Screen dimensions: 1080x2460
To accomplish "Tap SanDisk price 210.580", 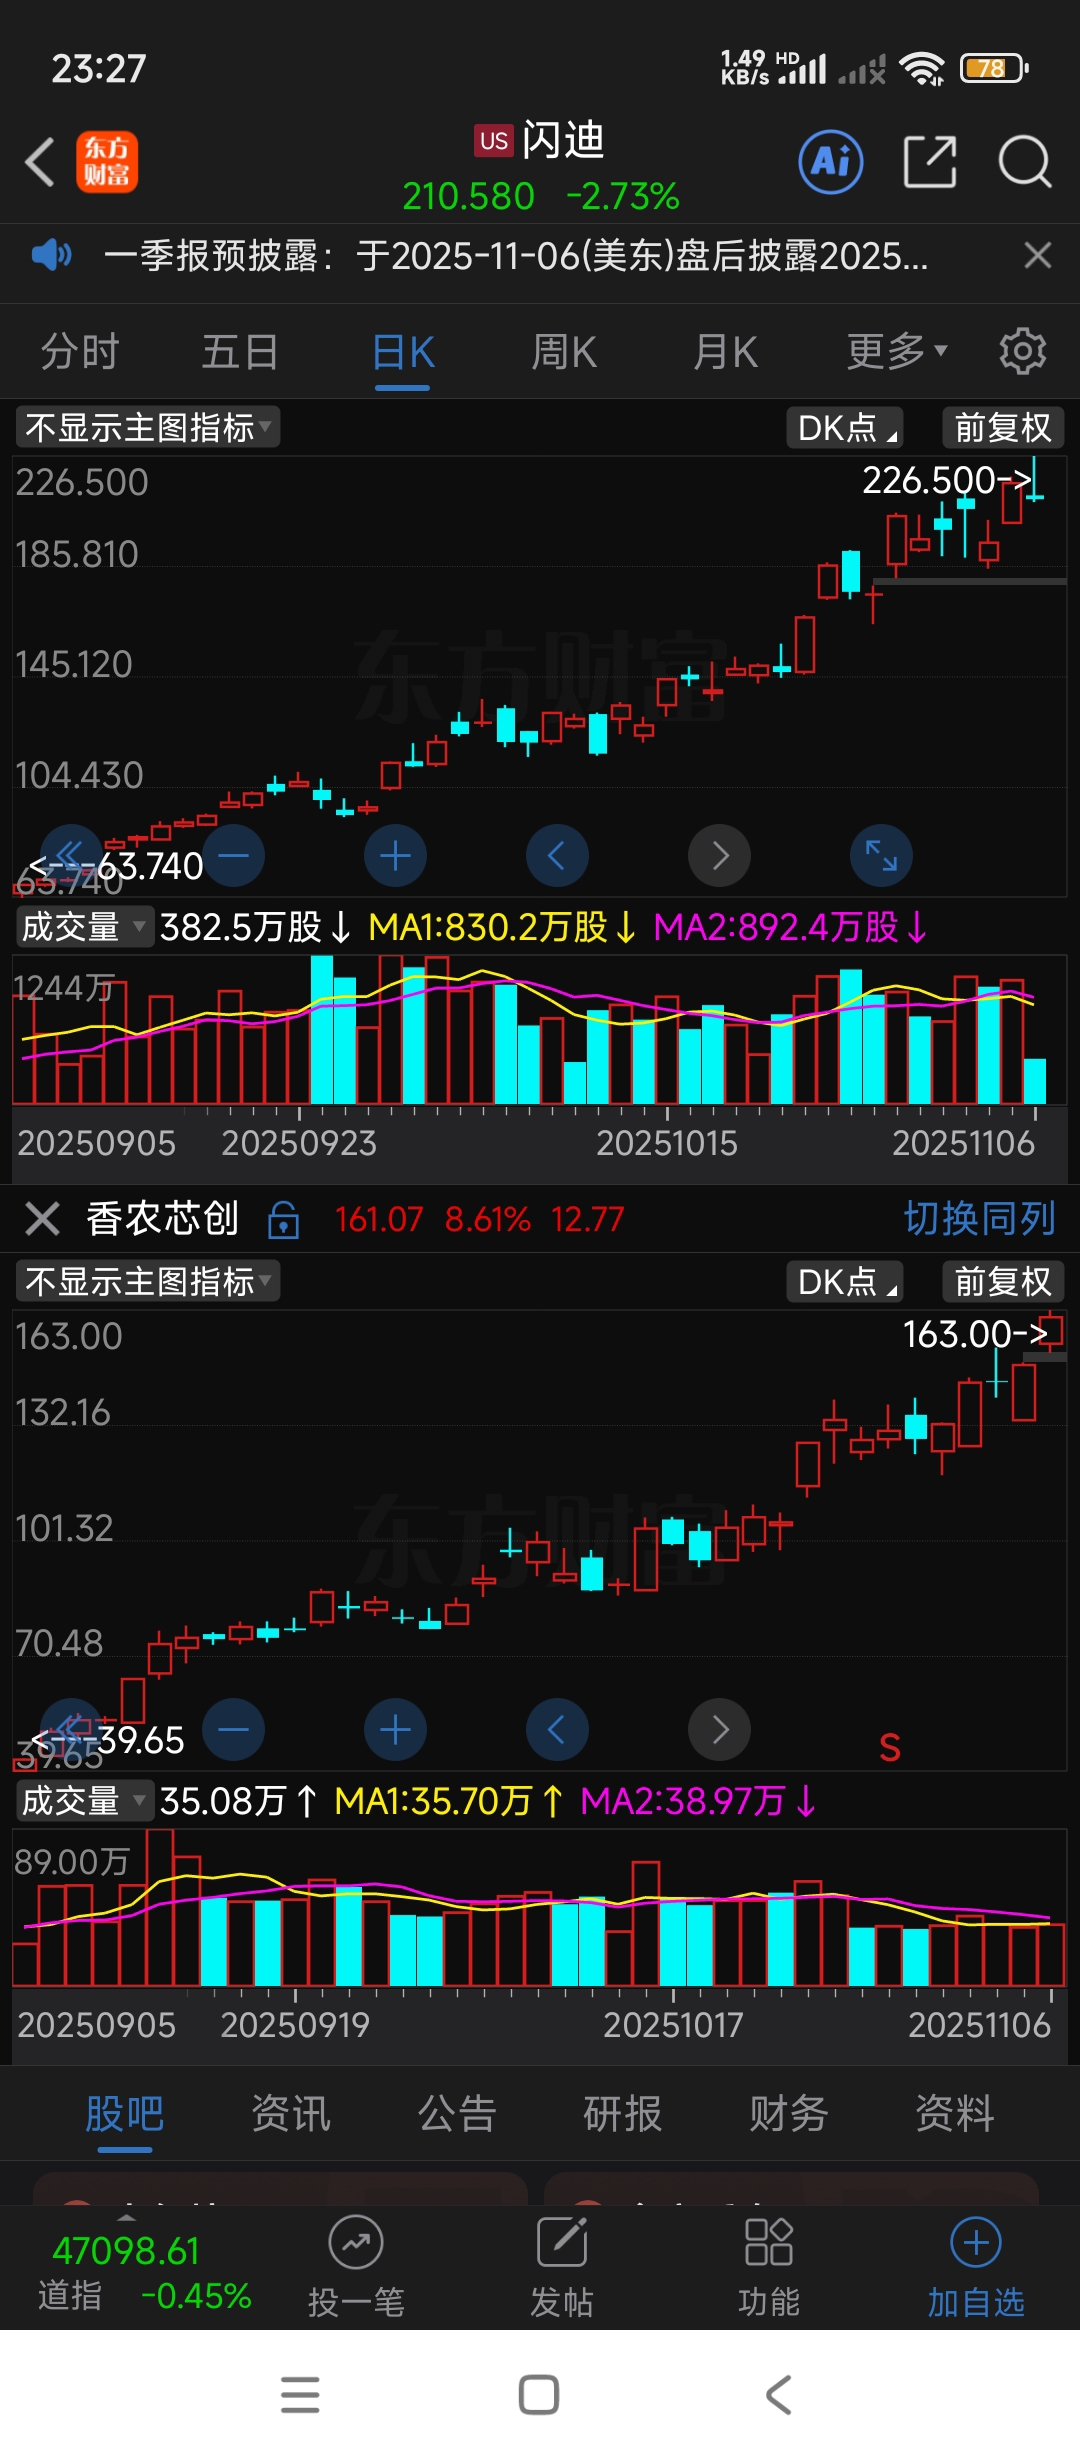I will tap(468, 196).
